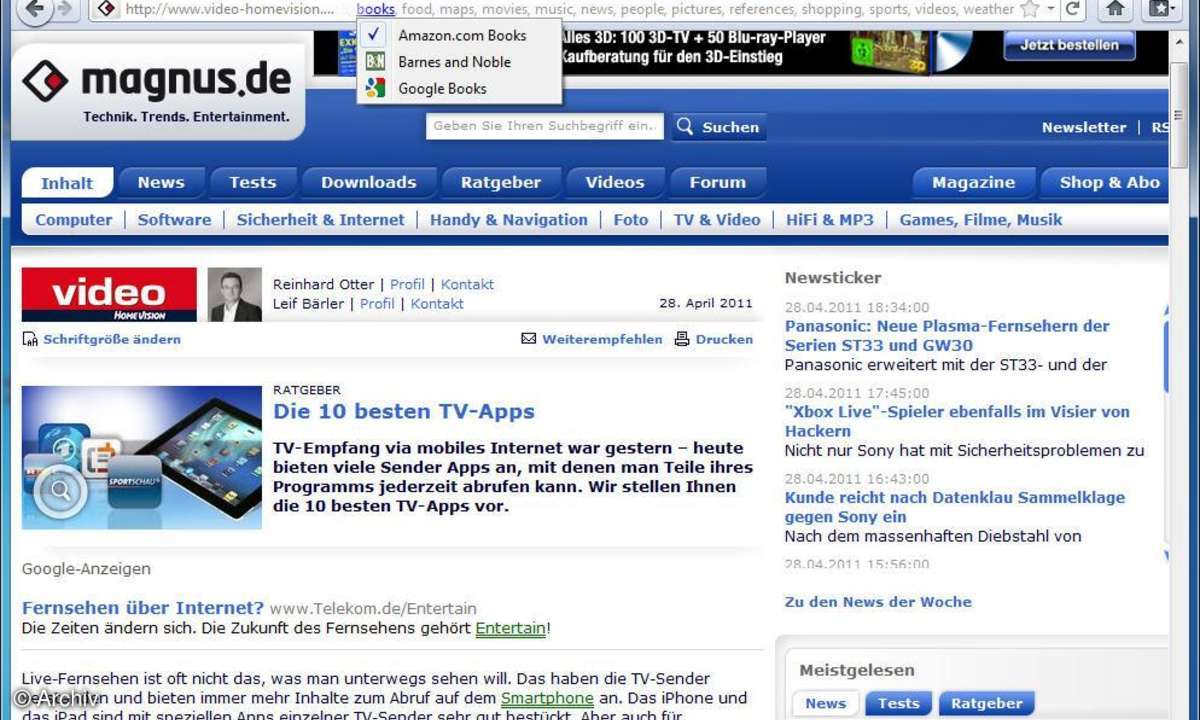
Task: Open the browser home page icon
Action: [x=1116, y=9]
